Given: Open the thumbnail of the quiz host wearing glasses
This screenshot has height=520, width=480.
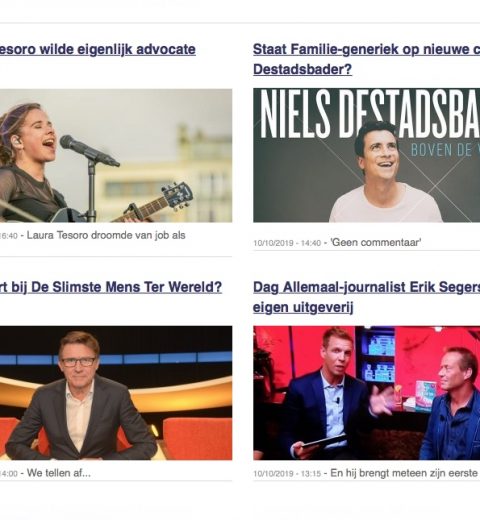Looking at the screenshot, I should point(116,393).
